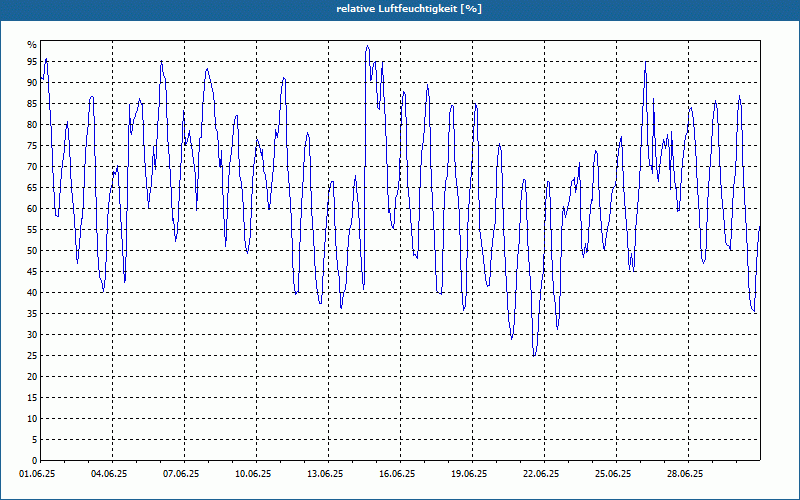Click the y-axis value 90
Image resolution: width=800 pixels, height=500 pixels.
(32, 83)
